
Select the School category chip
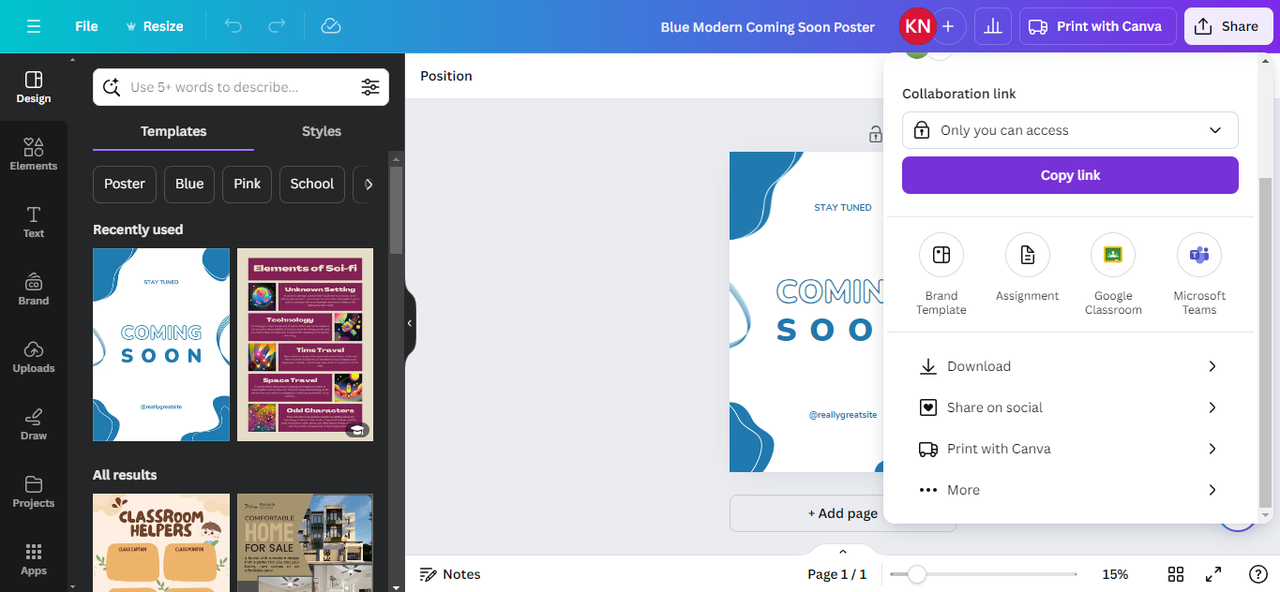click(312, 184)
